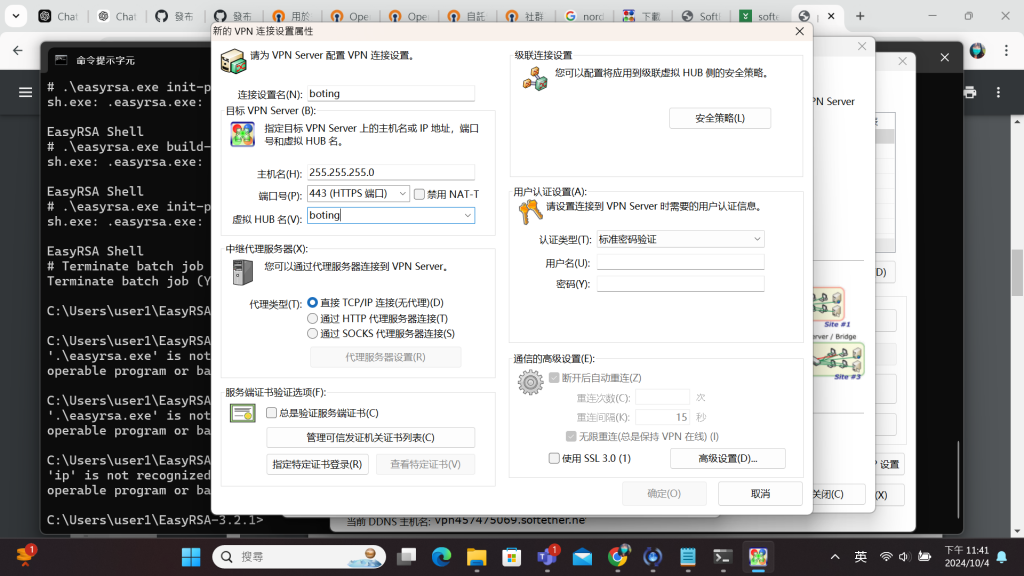Expand the 虚拟 HUB 名 dropdown
Viewport: 1024px width, 576px height.
(x=468, y=216)
